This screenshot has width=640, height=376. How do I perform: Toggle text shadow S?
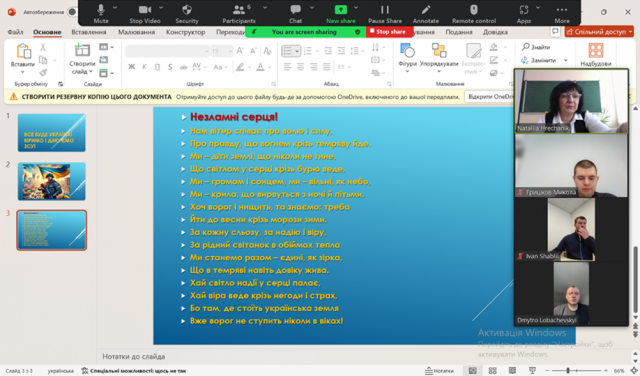[x=170, y=67]
